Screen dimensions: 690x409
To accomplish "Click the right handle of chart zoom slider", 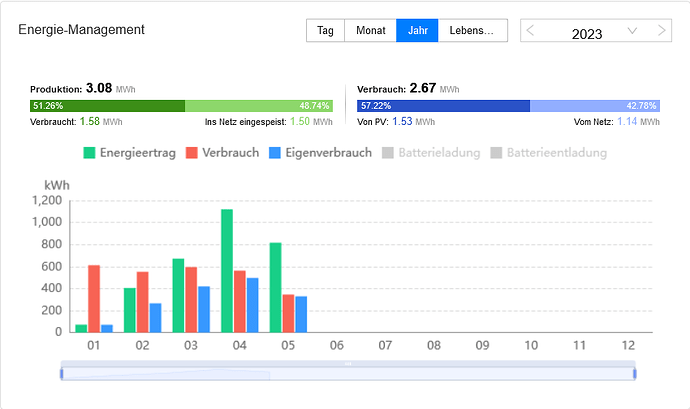I will 635,374.
